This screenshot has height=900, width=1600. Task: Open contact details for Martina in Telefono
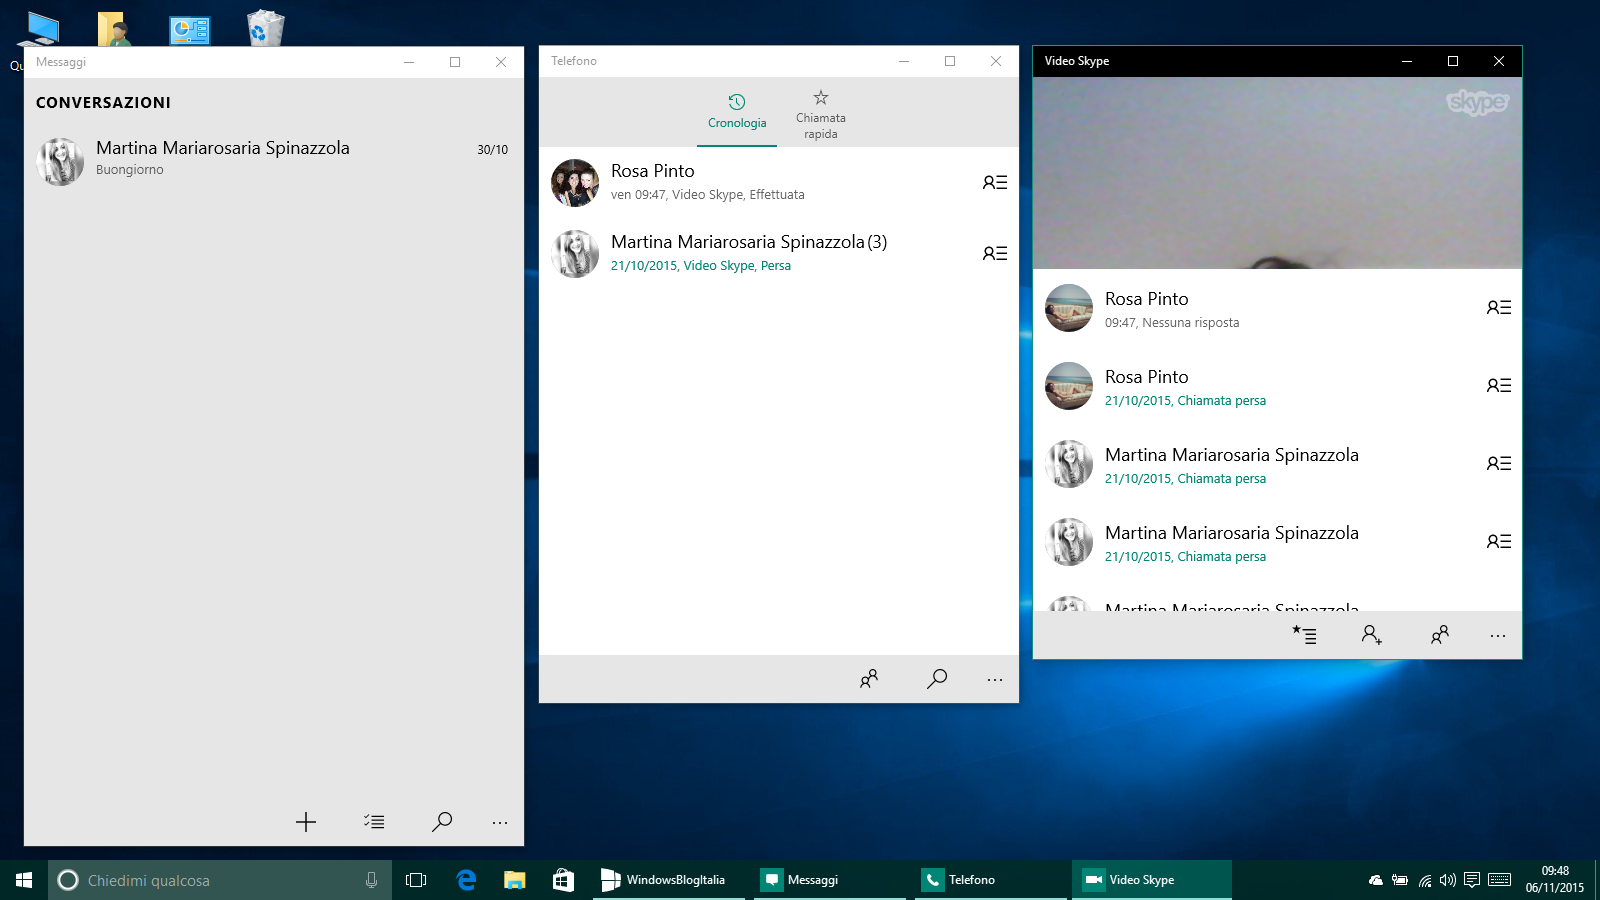(995, 254)
